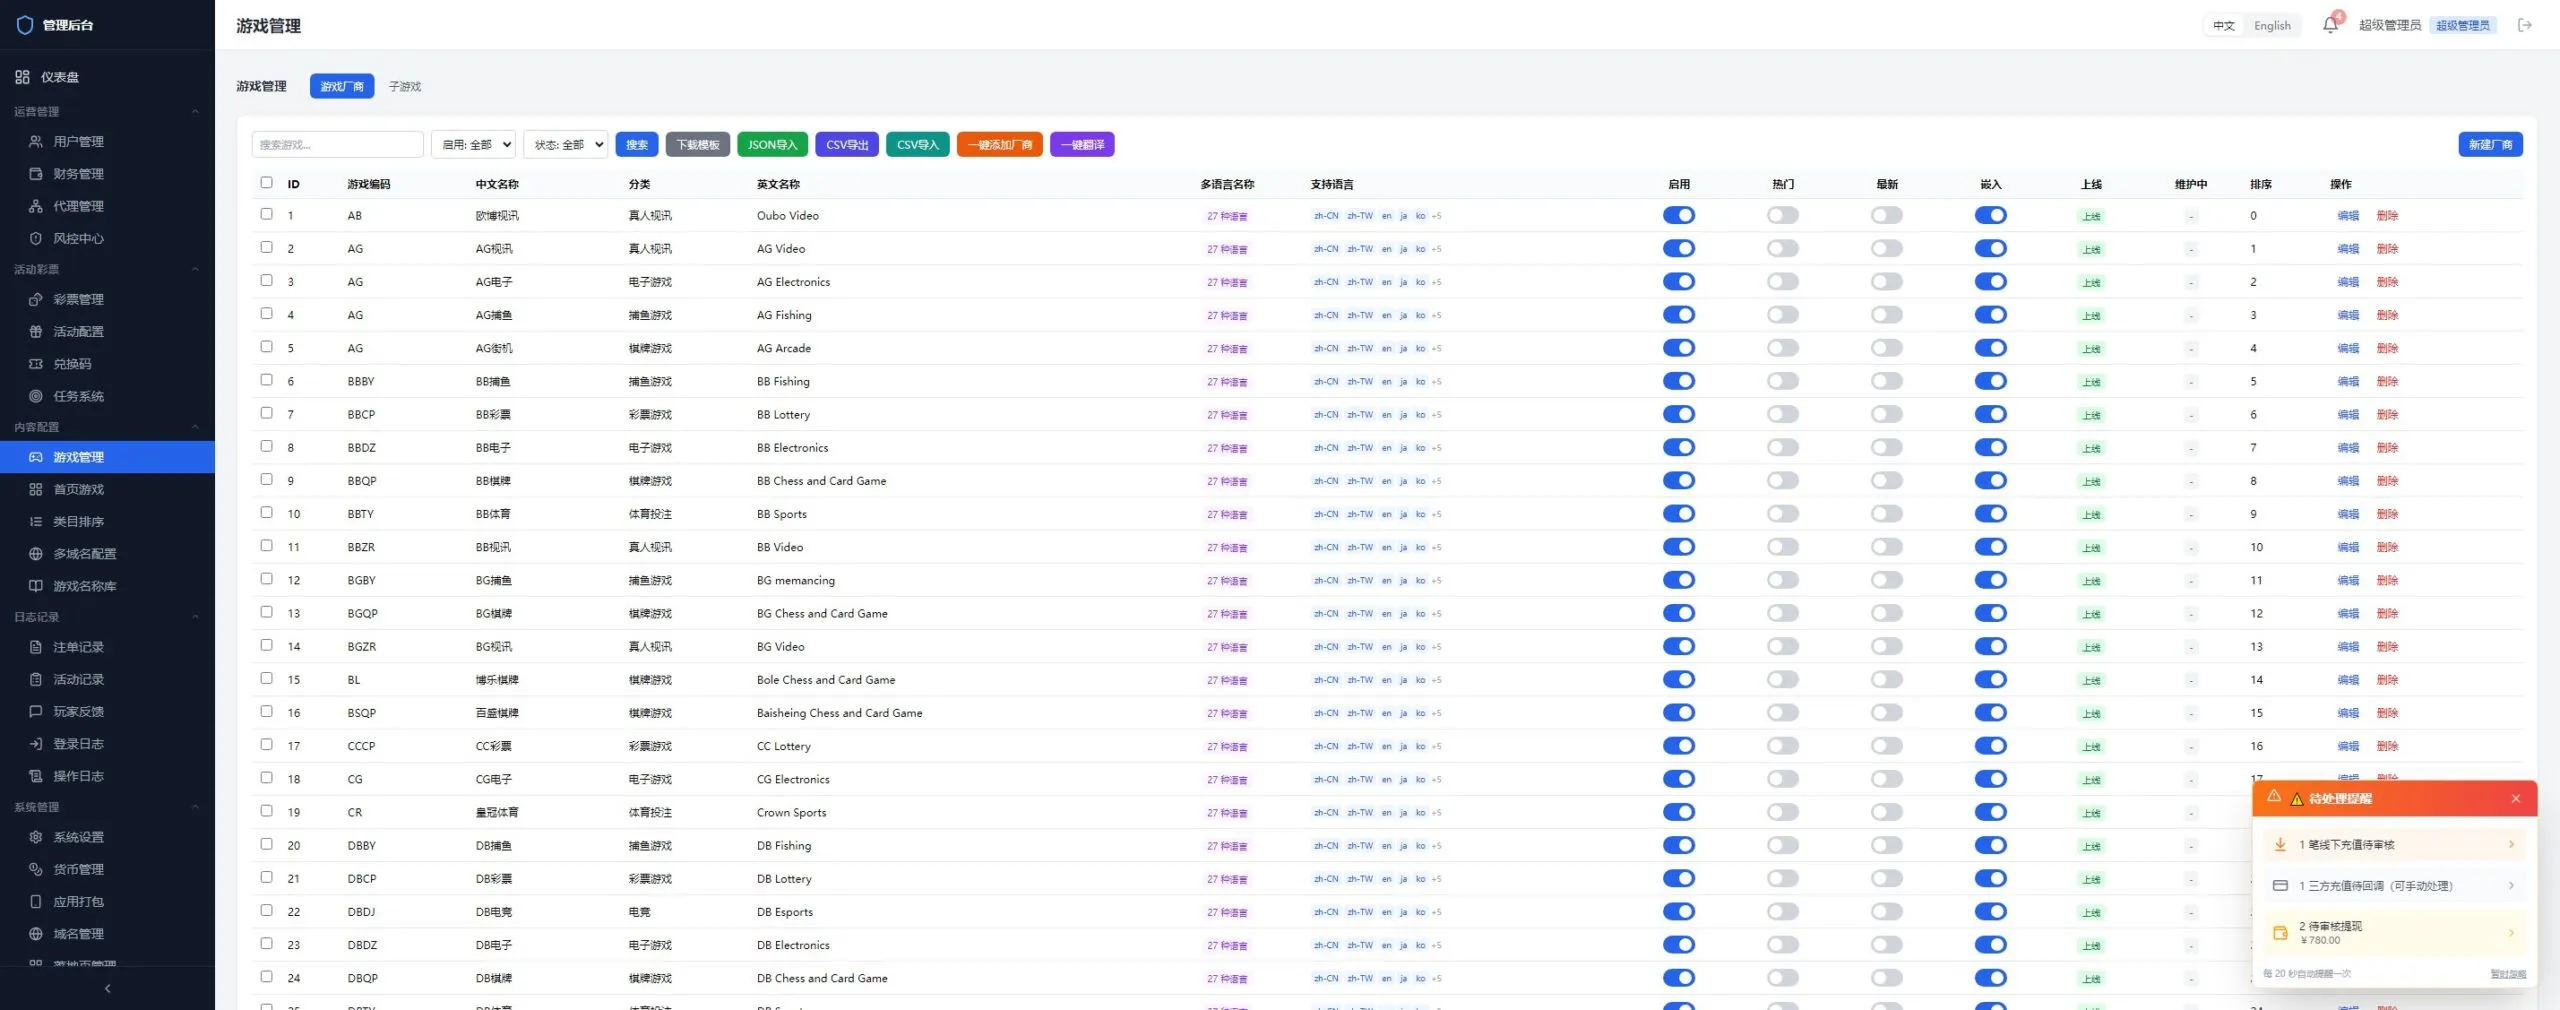The width and height of the screenshot is (2560, 1010).
Task: Switch language to 中文
Action: (x=2223, y=26)
